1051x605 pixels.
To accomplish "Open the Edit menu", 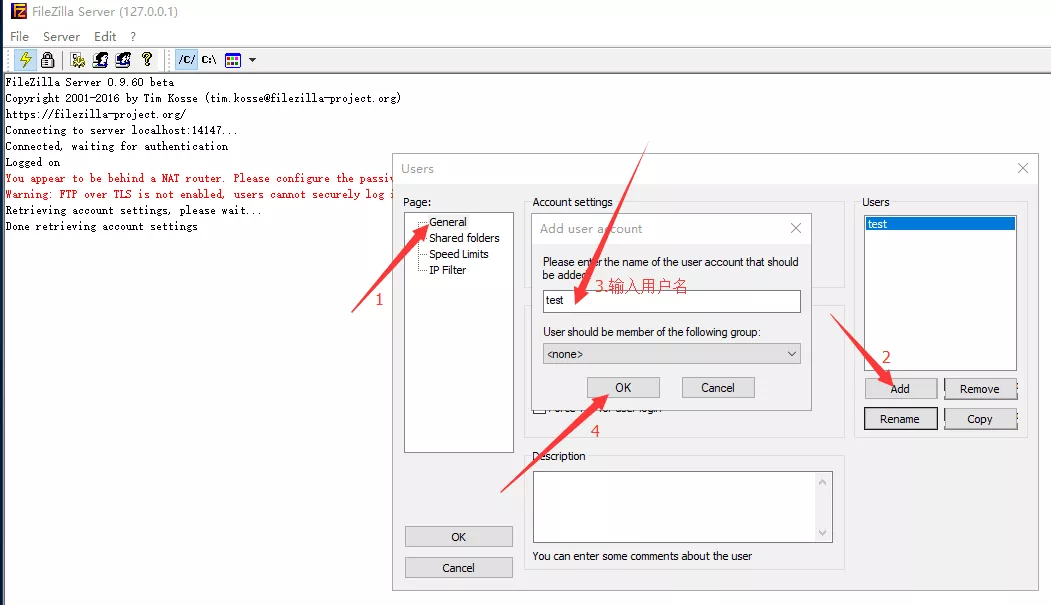I will coord(105,36).
